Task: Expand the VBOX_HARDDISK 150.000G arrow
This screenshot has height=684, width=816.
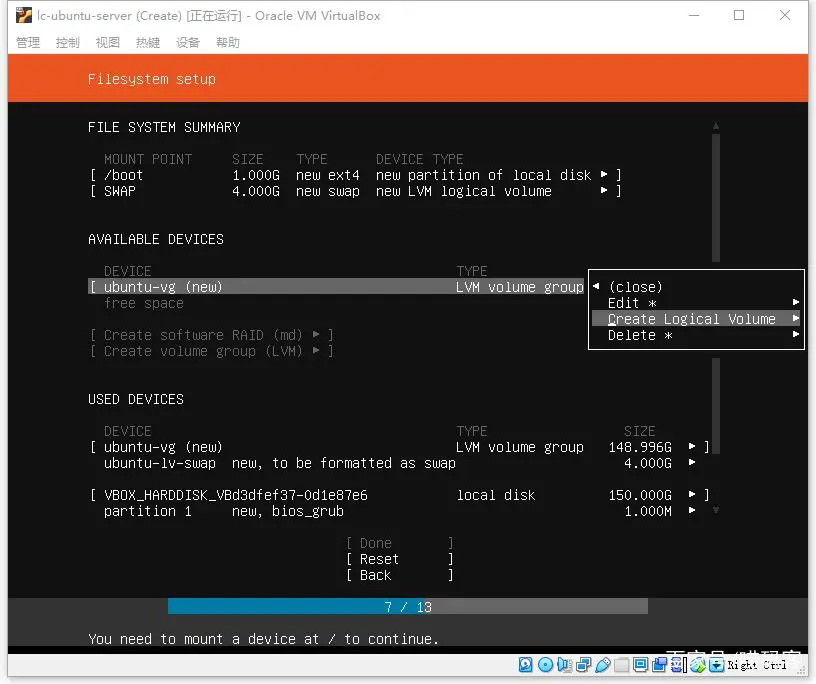Action: click(692, 494)
